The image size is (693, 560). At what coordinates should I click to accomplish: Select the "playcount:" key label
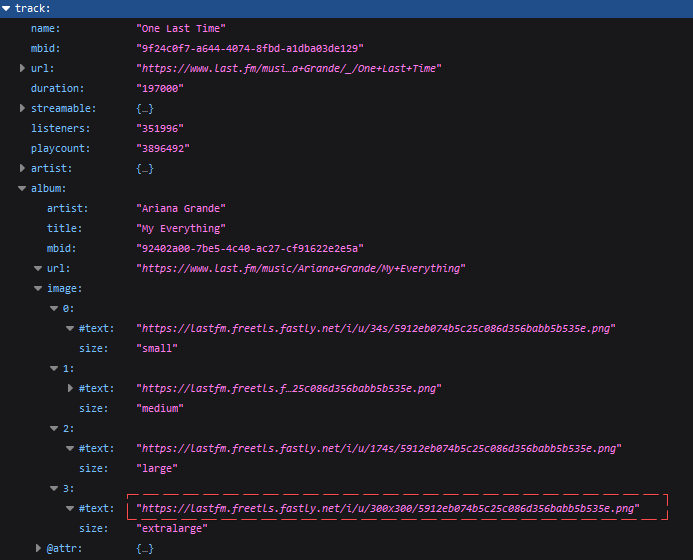[x=61, y=149]
